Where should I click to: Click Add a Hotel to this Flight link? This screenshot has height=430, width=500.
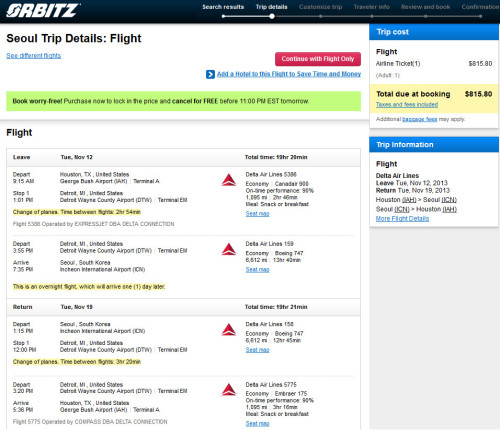(289, 74)
